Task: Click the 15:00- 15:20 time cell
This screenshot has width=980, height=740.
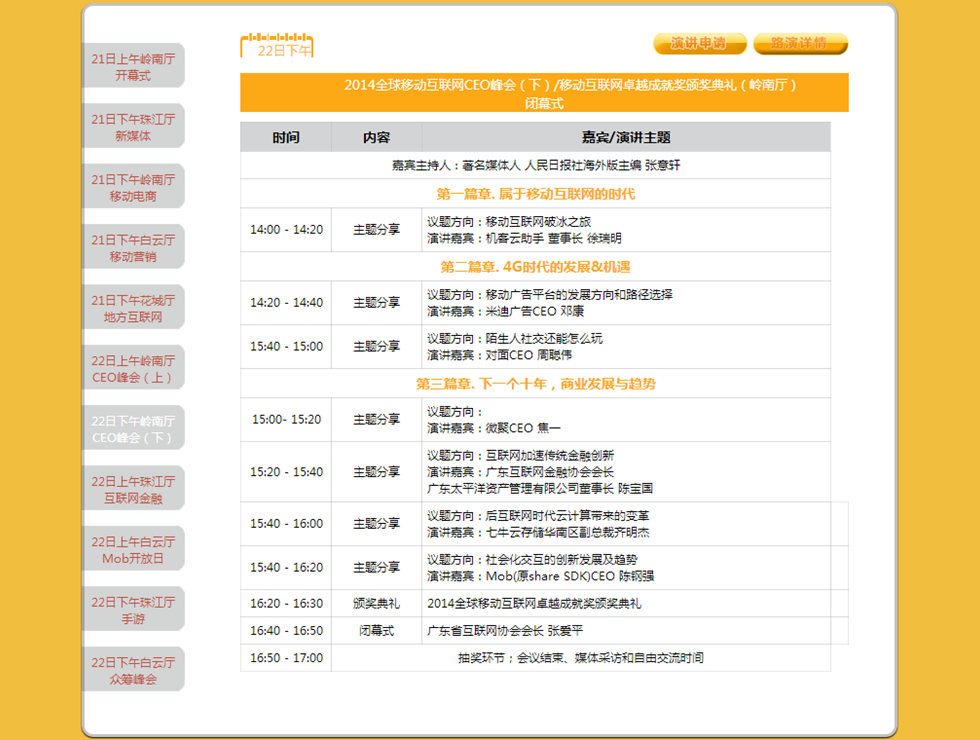Action: click(x=286, y=419)
